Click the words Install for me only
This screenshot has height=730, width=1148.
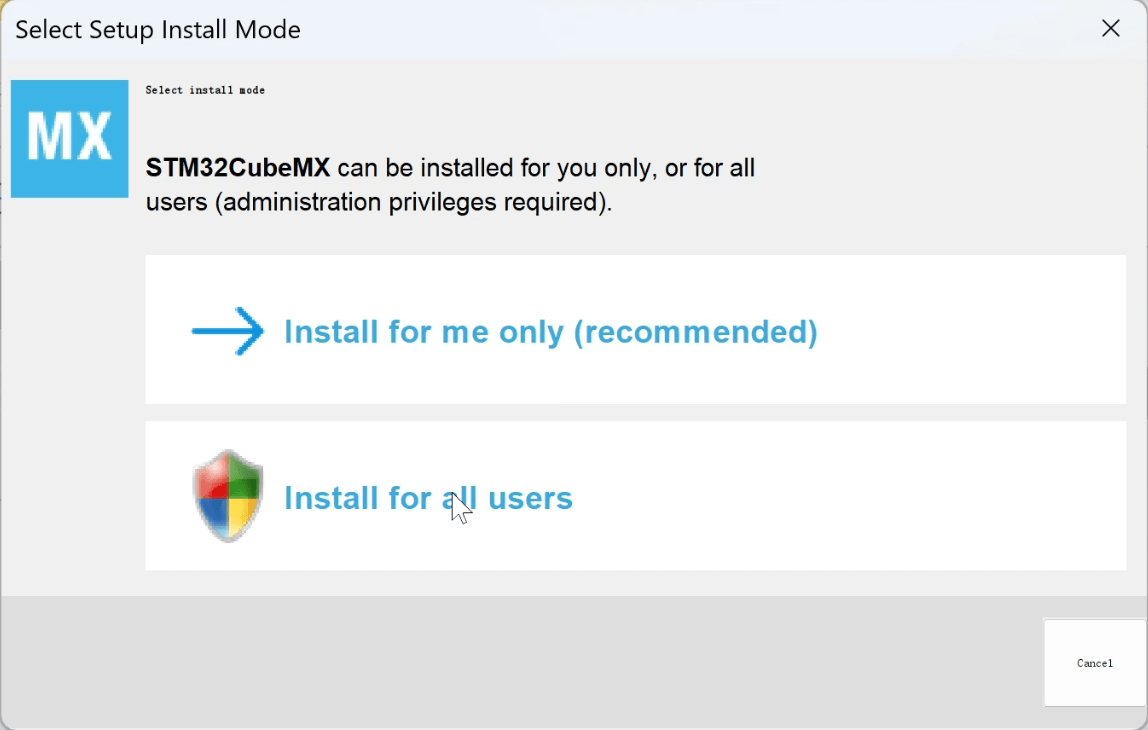(x=424, y=332)
